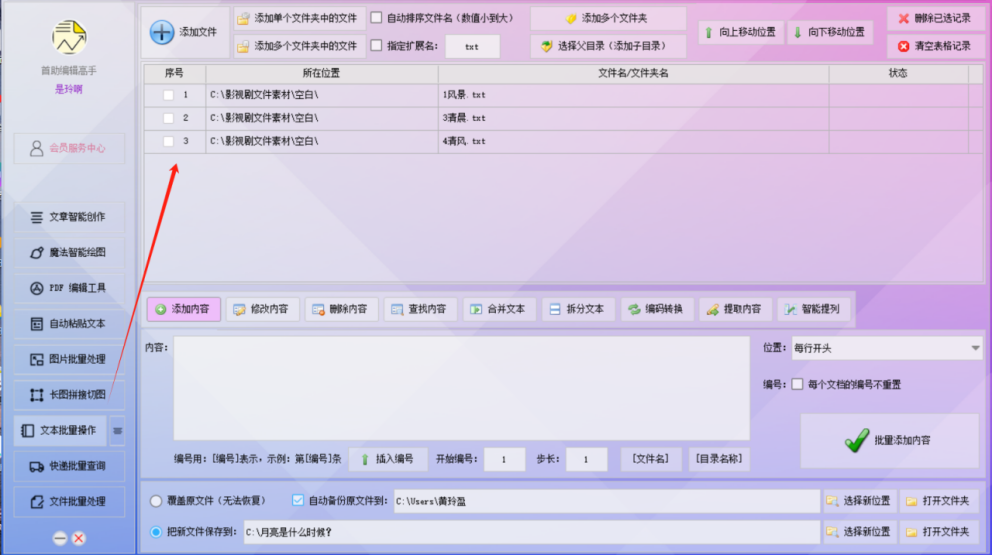Open 长图拼接切图 in sidebar
The width and height of the screenshot is (992, 556).
tap(69, 395)
